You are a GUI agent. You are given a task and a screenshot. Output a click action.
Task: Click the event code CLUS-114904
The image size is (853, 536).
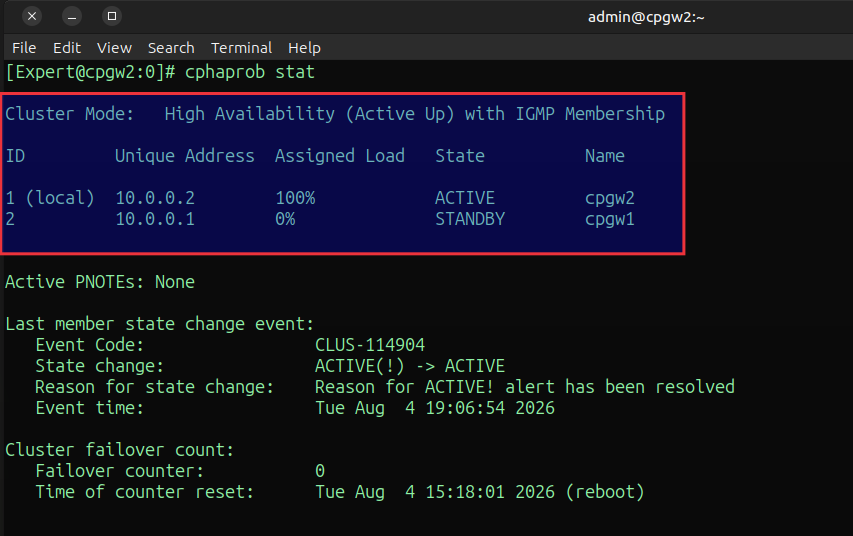pyautogui.click(x=370, y=344)
